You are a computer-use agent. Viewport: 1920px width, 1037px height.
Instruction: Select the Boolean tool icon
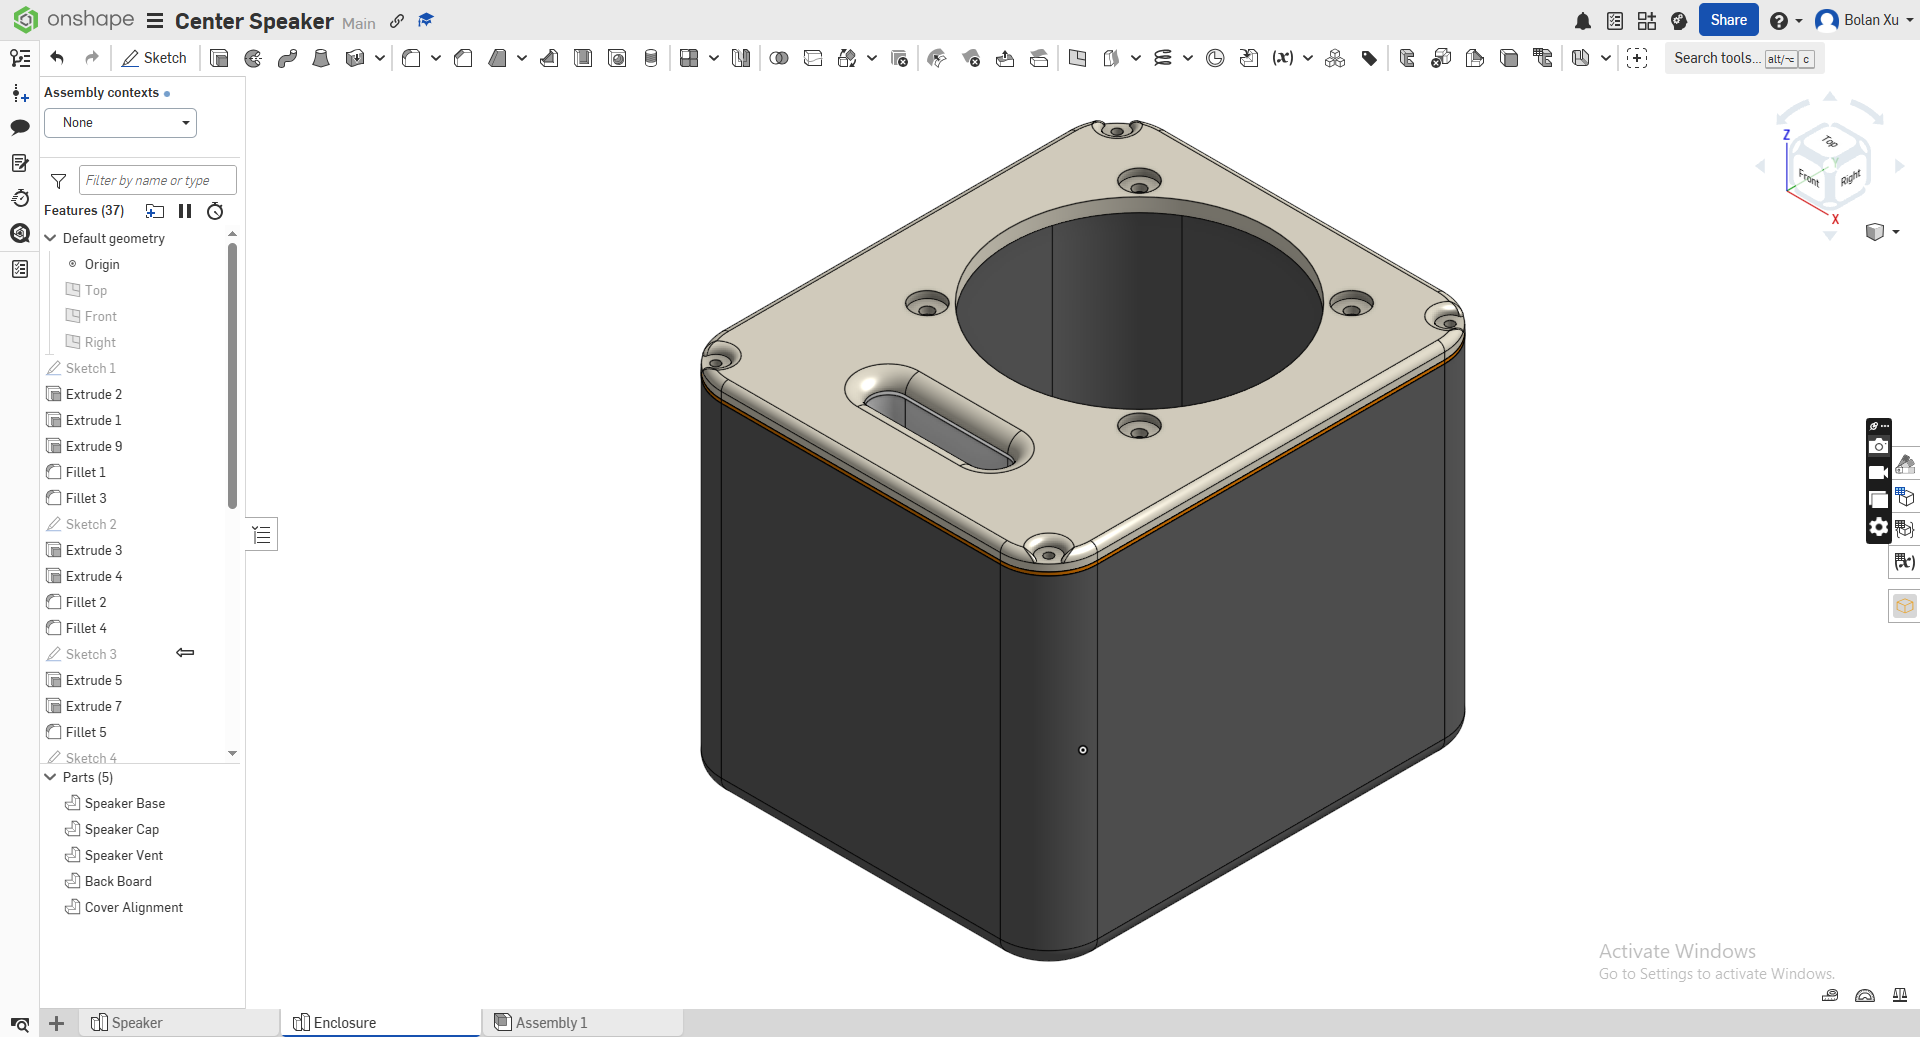click(779, 58)
